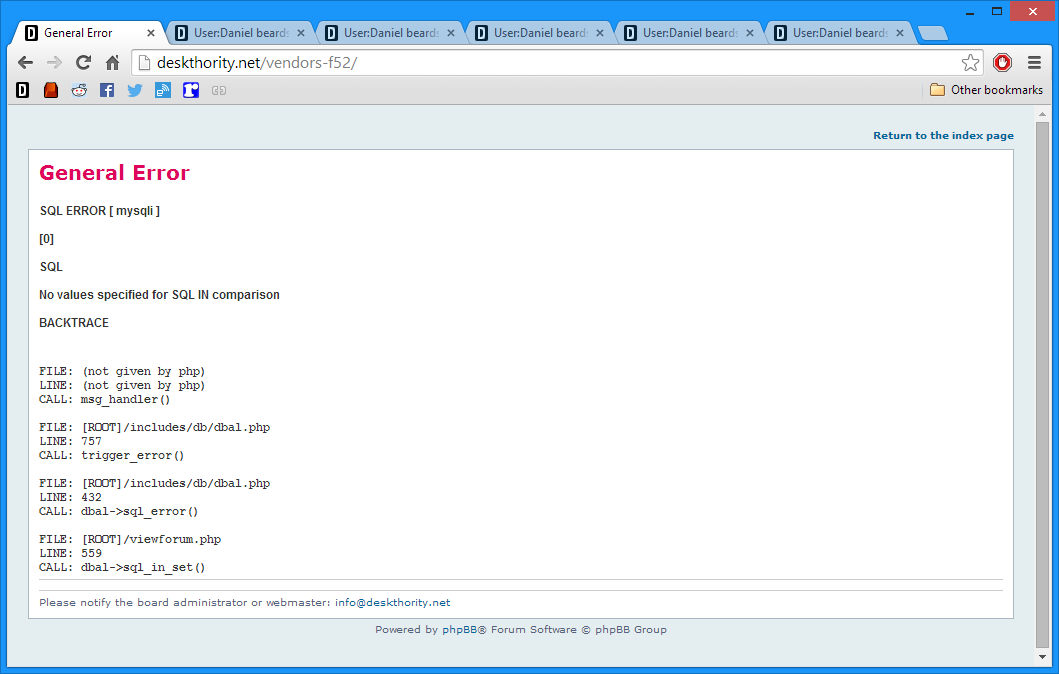Screen dimensions: 1059x674
Task: Open the Facebook bookmark icon
Action: tap(107, 90)
